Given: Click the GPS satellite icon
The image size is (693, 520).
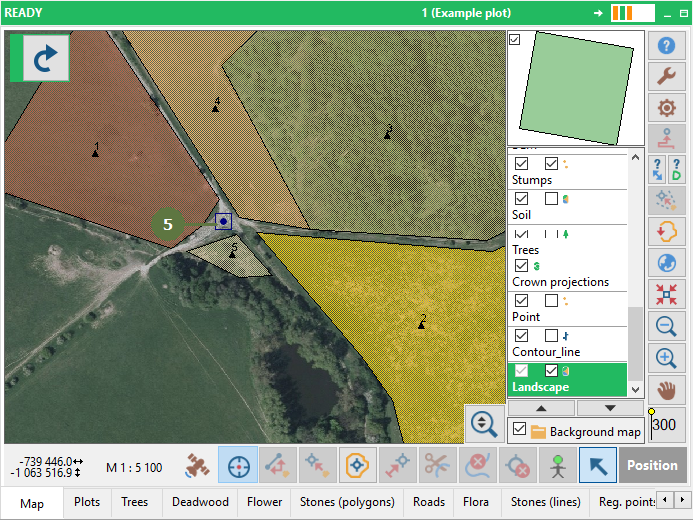Looking at the screenshot, I should coord(197,465).
